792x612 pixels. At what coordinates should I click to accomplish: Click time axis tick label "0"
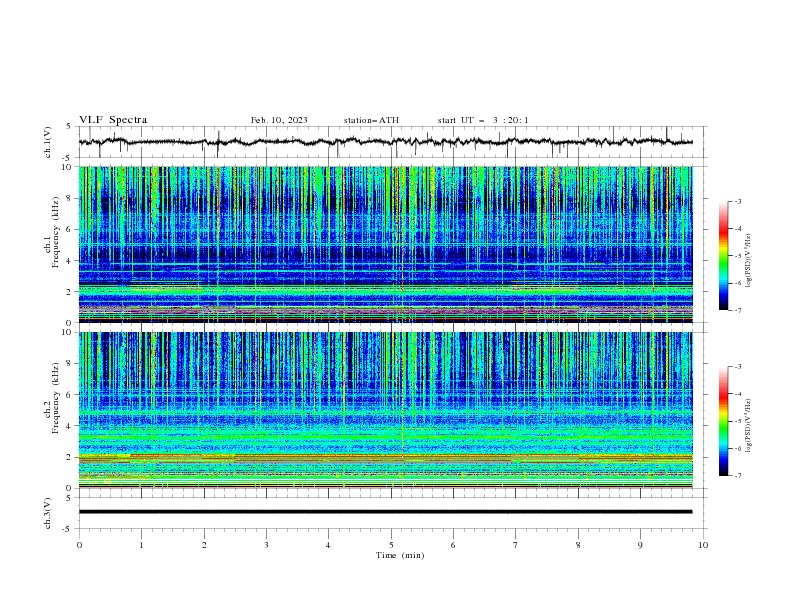pos(79,545)
